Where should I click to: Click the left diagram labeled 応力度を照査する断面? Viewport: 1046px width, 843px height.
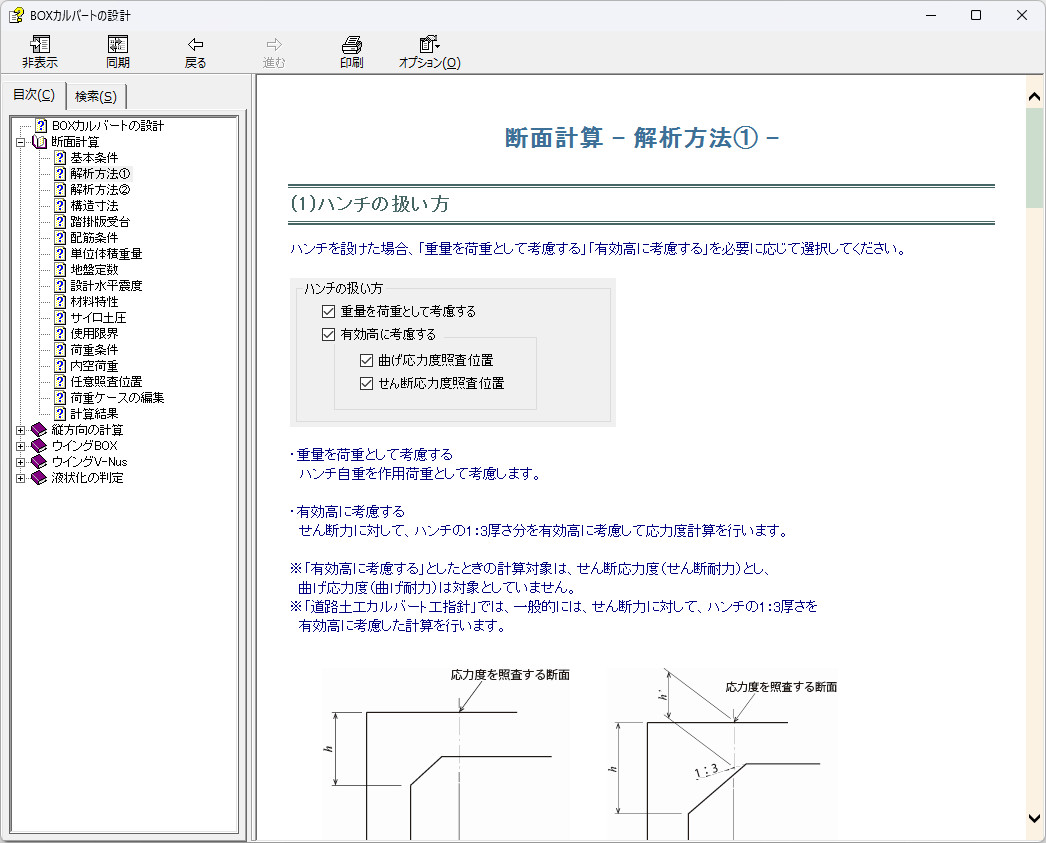coord(446,754)
